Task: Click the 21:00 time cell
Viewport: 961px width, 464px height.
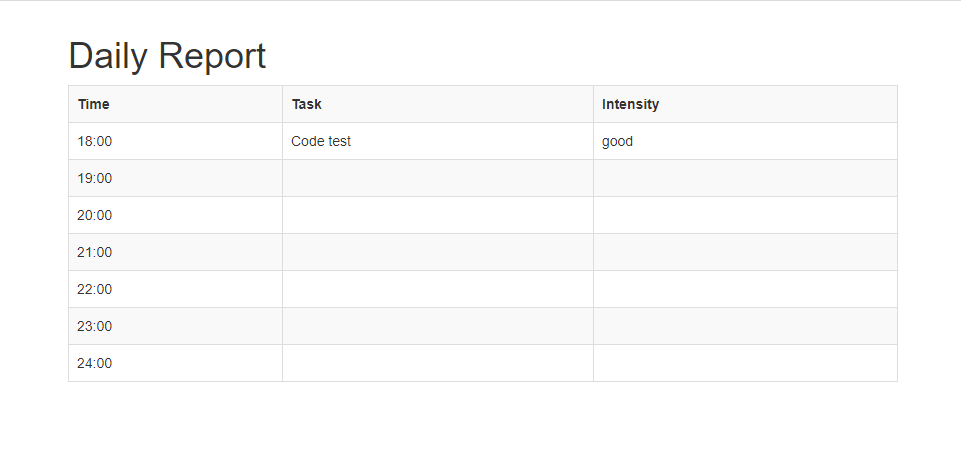Action: [95, 252]
